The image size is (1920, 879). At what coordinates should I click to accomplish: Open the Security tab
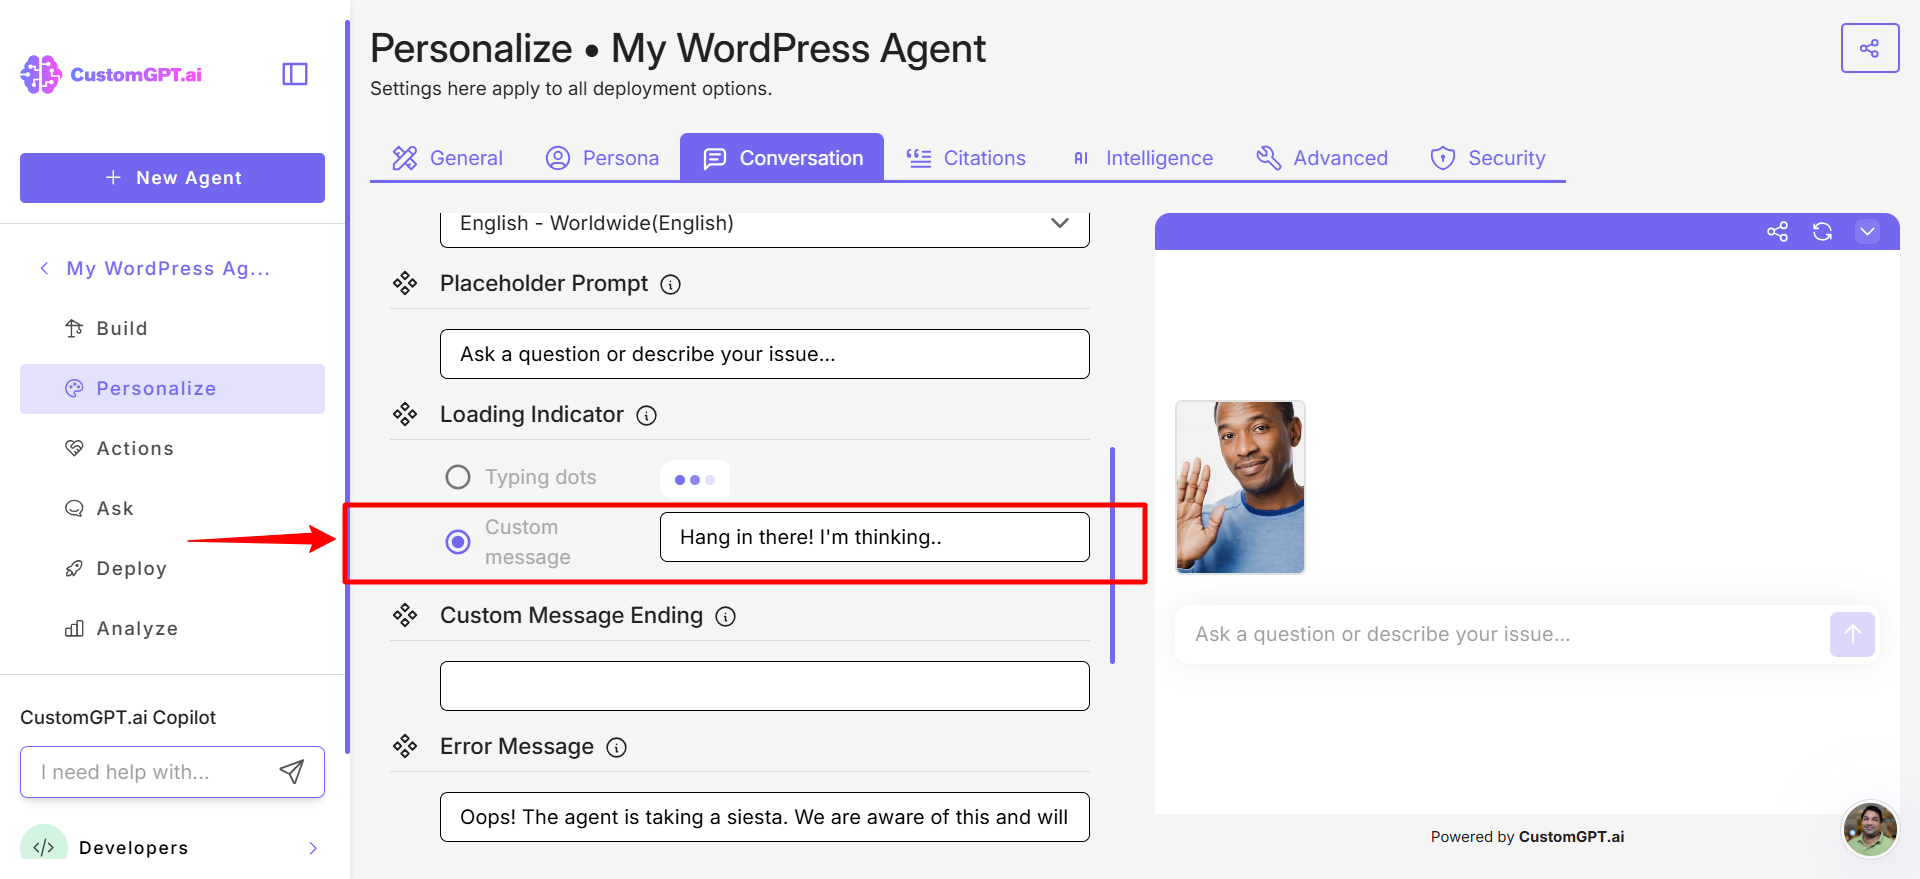(1488, 158)
